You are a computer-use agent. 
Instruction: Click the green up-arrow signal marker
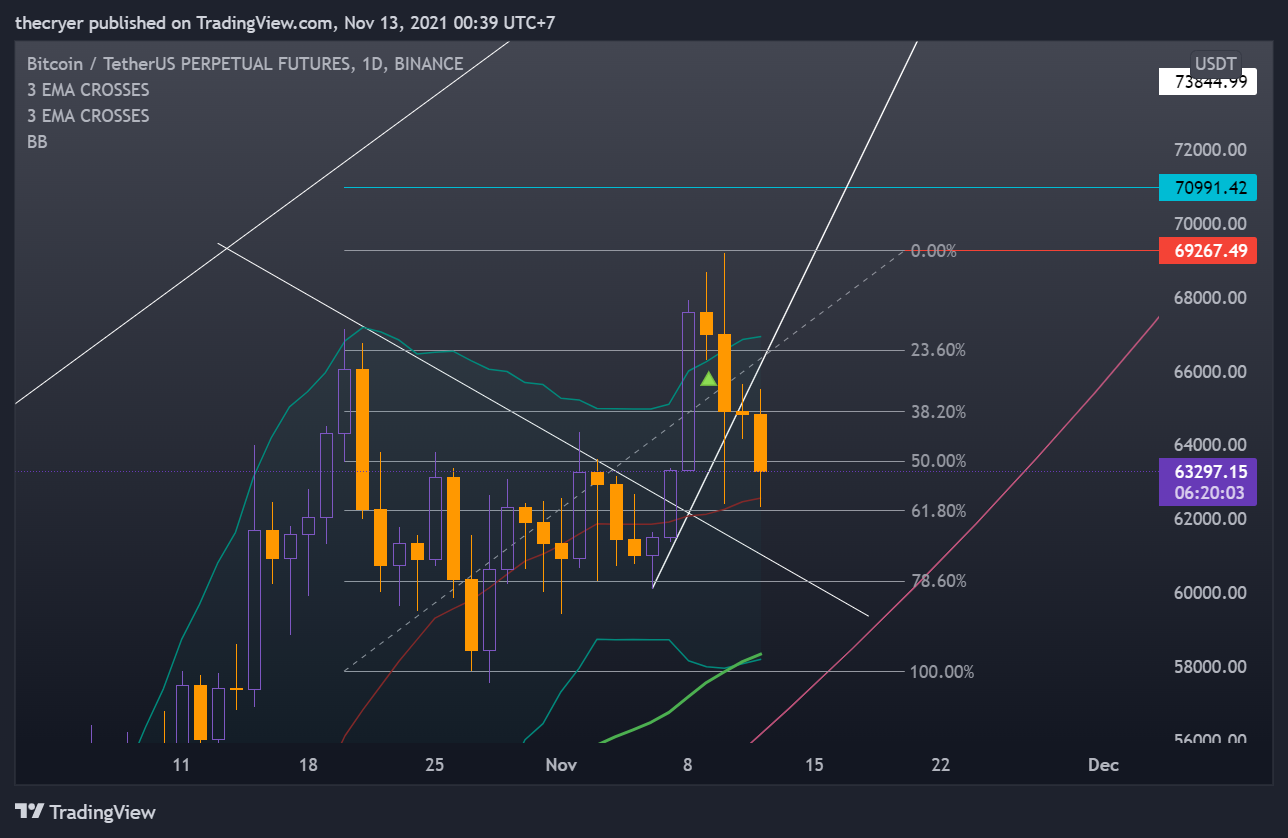pyautogui.click(x=708, y=379)
